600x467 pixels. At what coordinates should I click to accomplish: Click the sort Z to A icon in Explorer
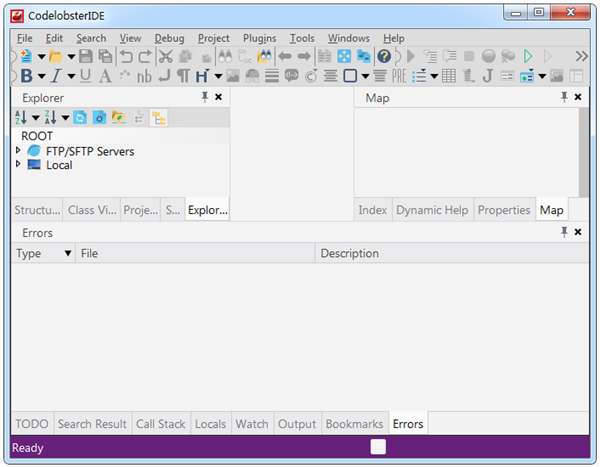coord(51,118)
